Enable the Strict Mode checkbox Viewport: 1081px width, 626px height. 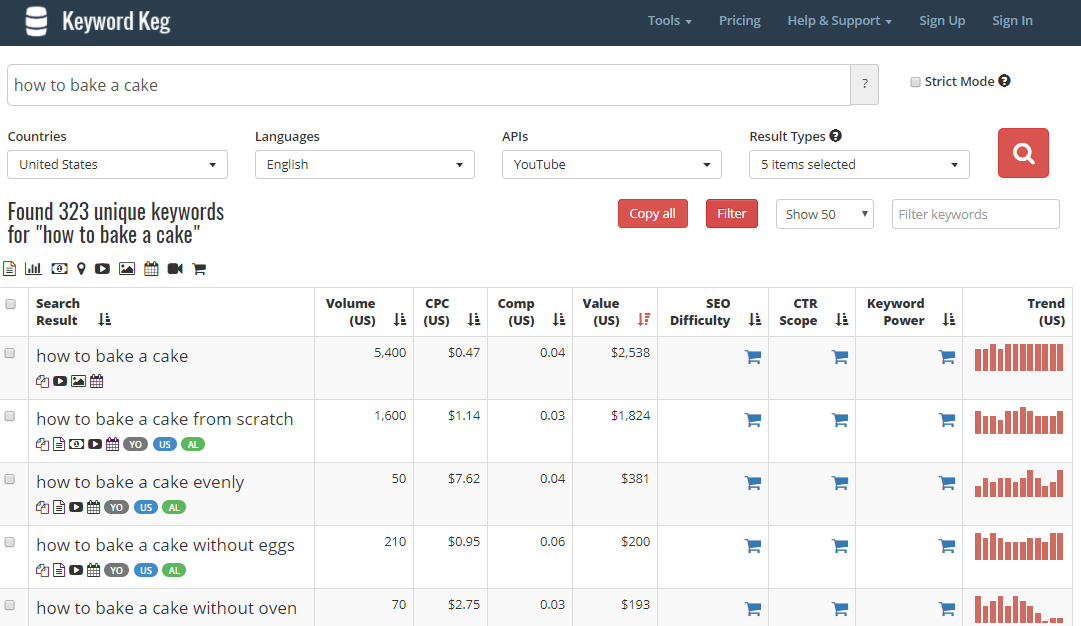pyautogui.click(x=915, y=82)
